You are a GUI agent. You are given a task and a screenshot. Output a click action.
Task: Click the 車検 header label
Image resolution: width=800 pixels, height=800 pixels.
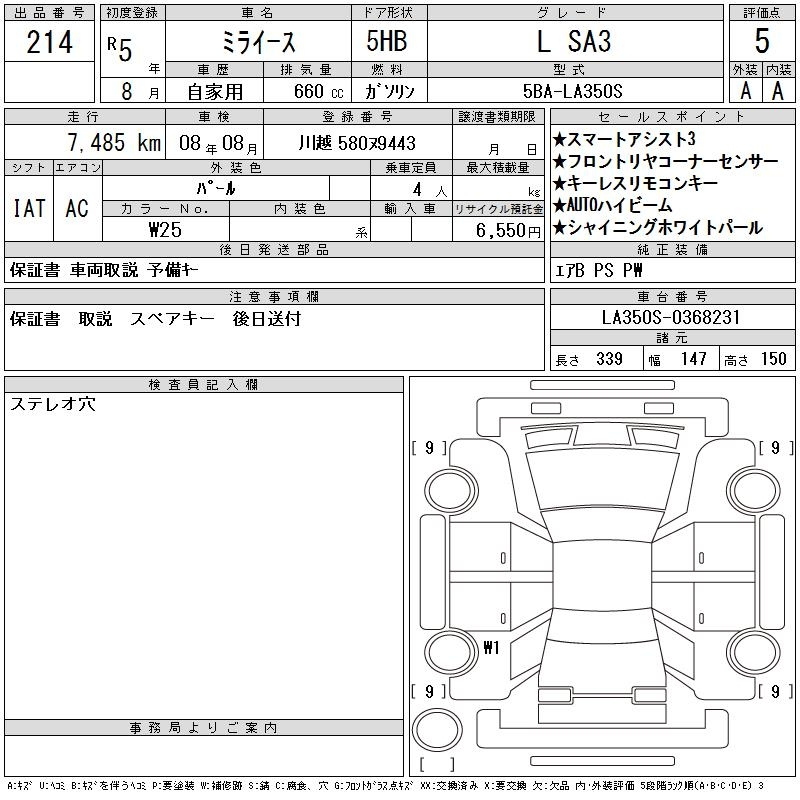pyautogui.click(x=214, y=117)
